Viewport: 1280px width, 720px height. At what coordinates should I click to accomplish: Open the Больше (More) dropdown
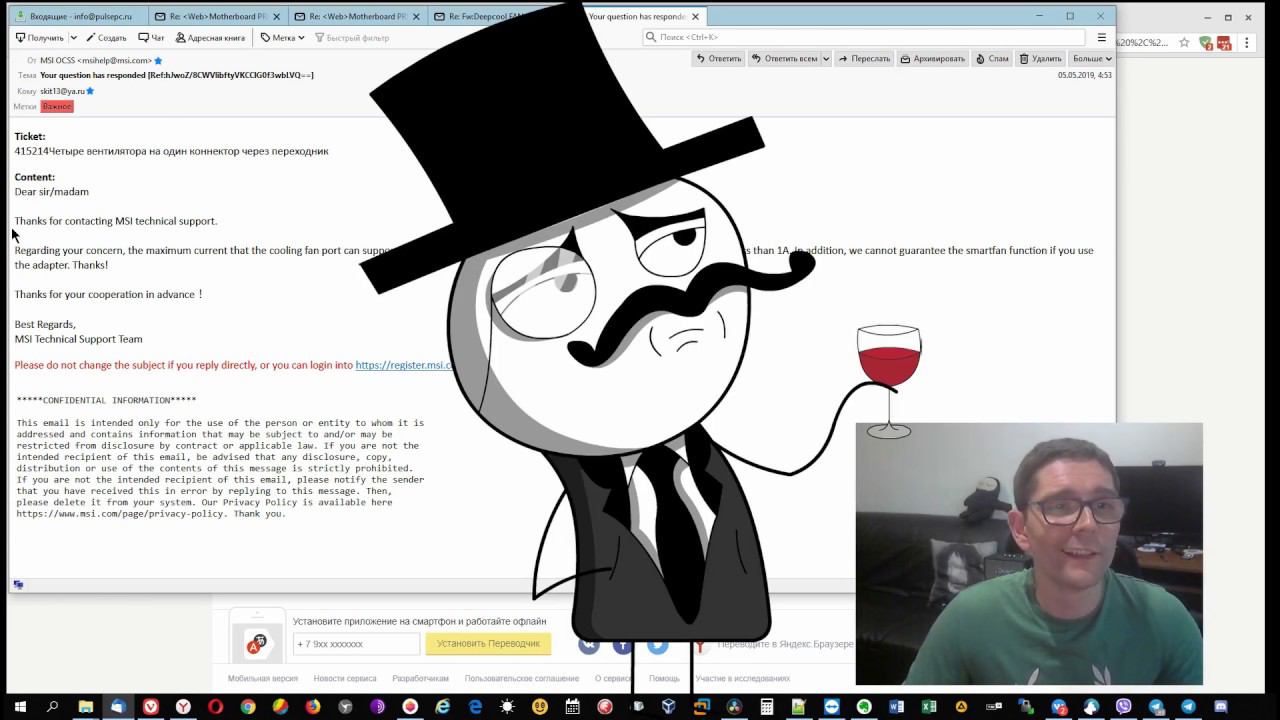tap(1092, 59)
